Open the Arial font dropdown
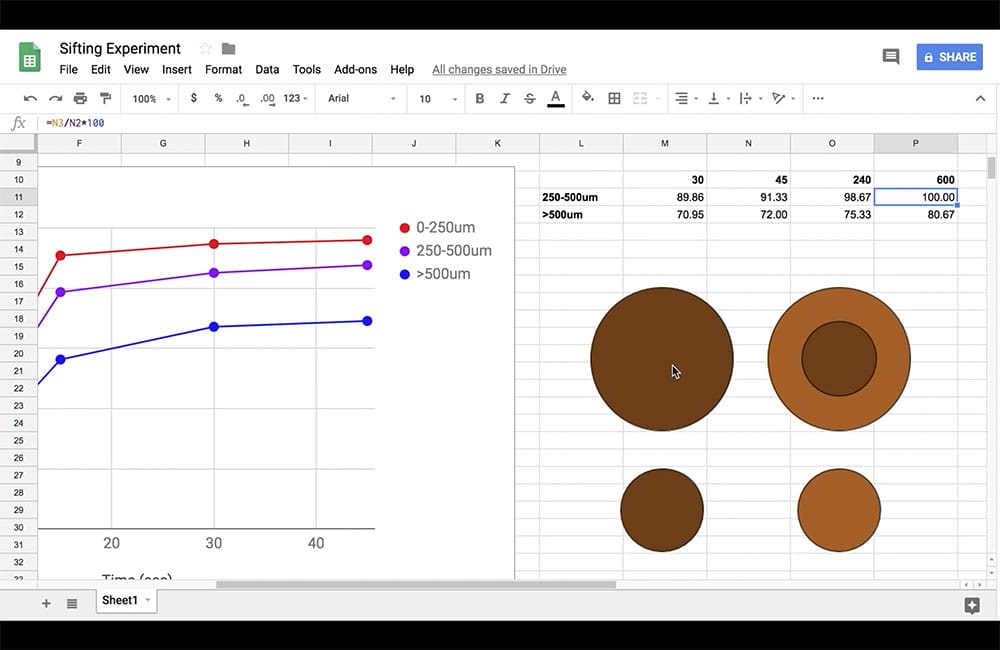1000x650 pixels. [x=361, y=99]
